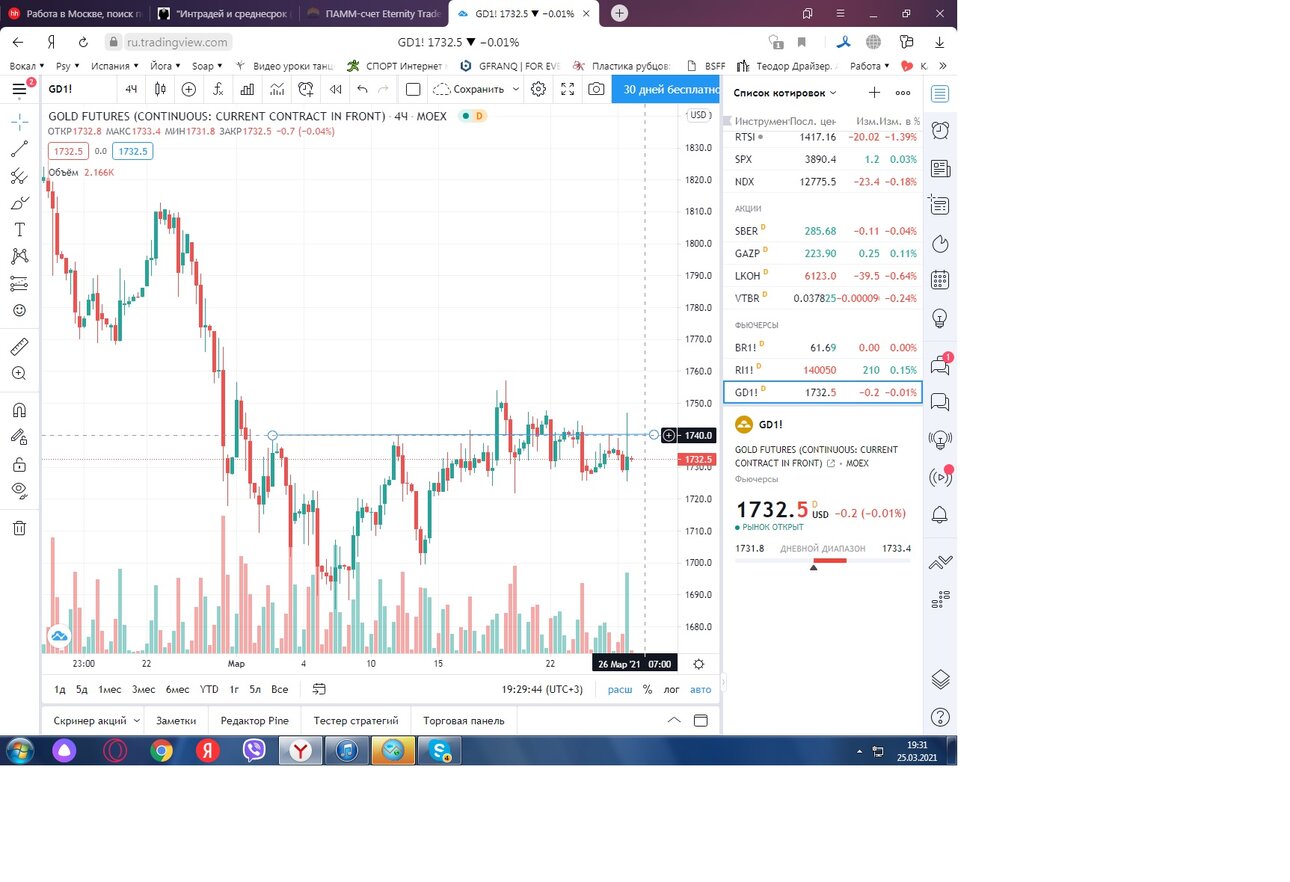Toggle lock all drawing tools

(x=19, y=464)
